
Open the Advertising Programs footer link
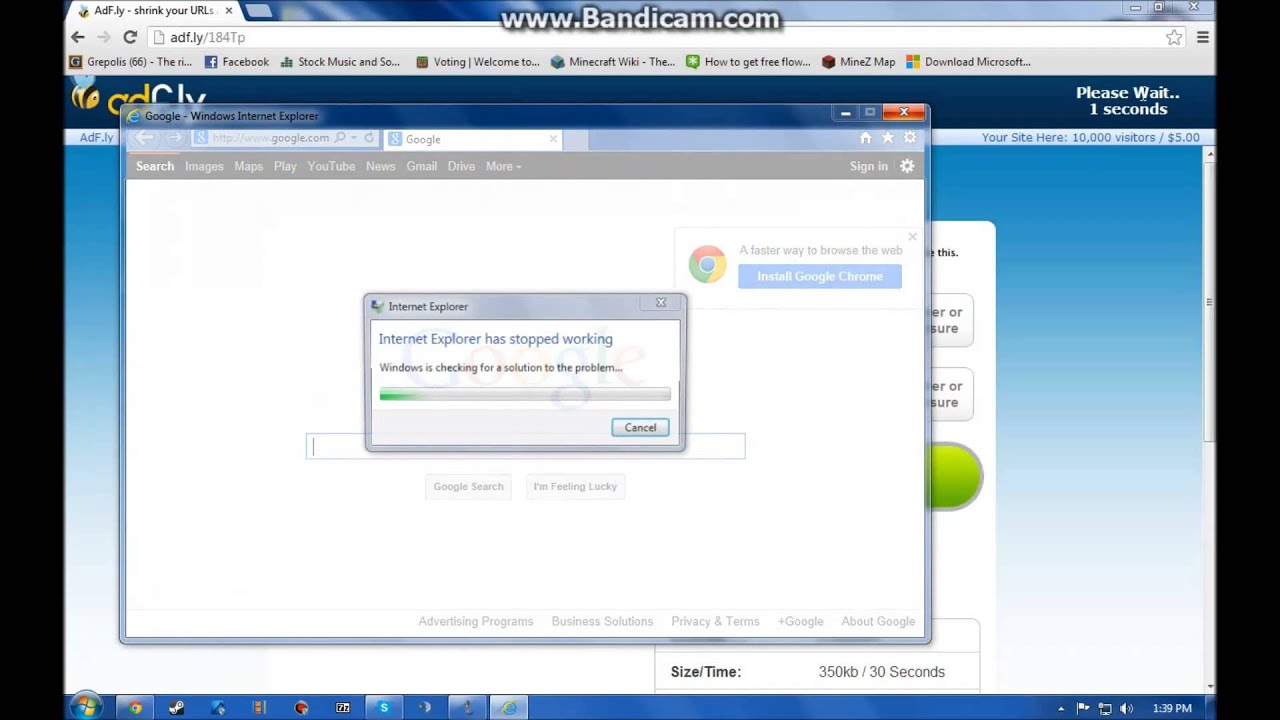tap(476, 621)
